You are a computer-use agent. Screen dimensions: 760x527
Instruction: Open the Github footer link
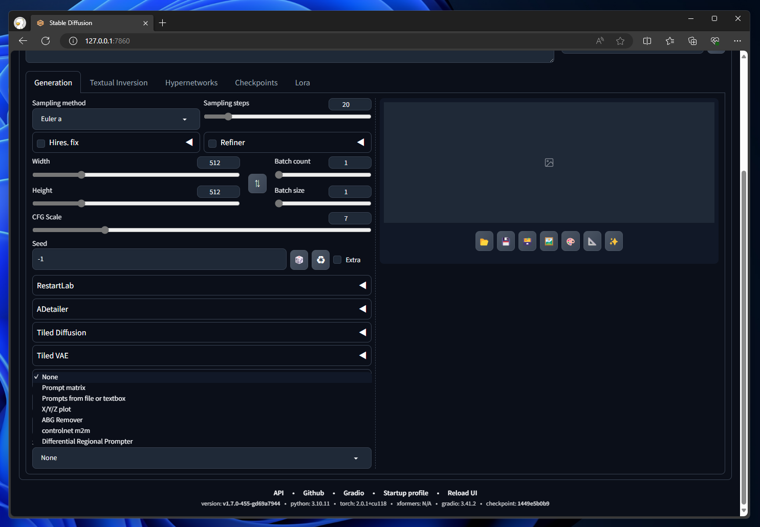pos(313,493)
